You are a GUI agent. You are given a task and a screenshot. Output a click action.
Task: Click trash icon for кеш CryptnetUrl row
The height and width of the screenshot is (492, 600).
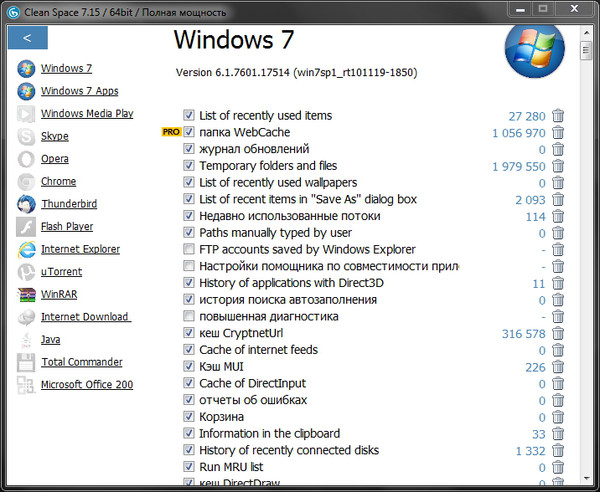click(558, 333)
